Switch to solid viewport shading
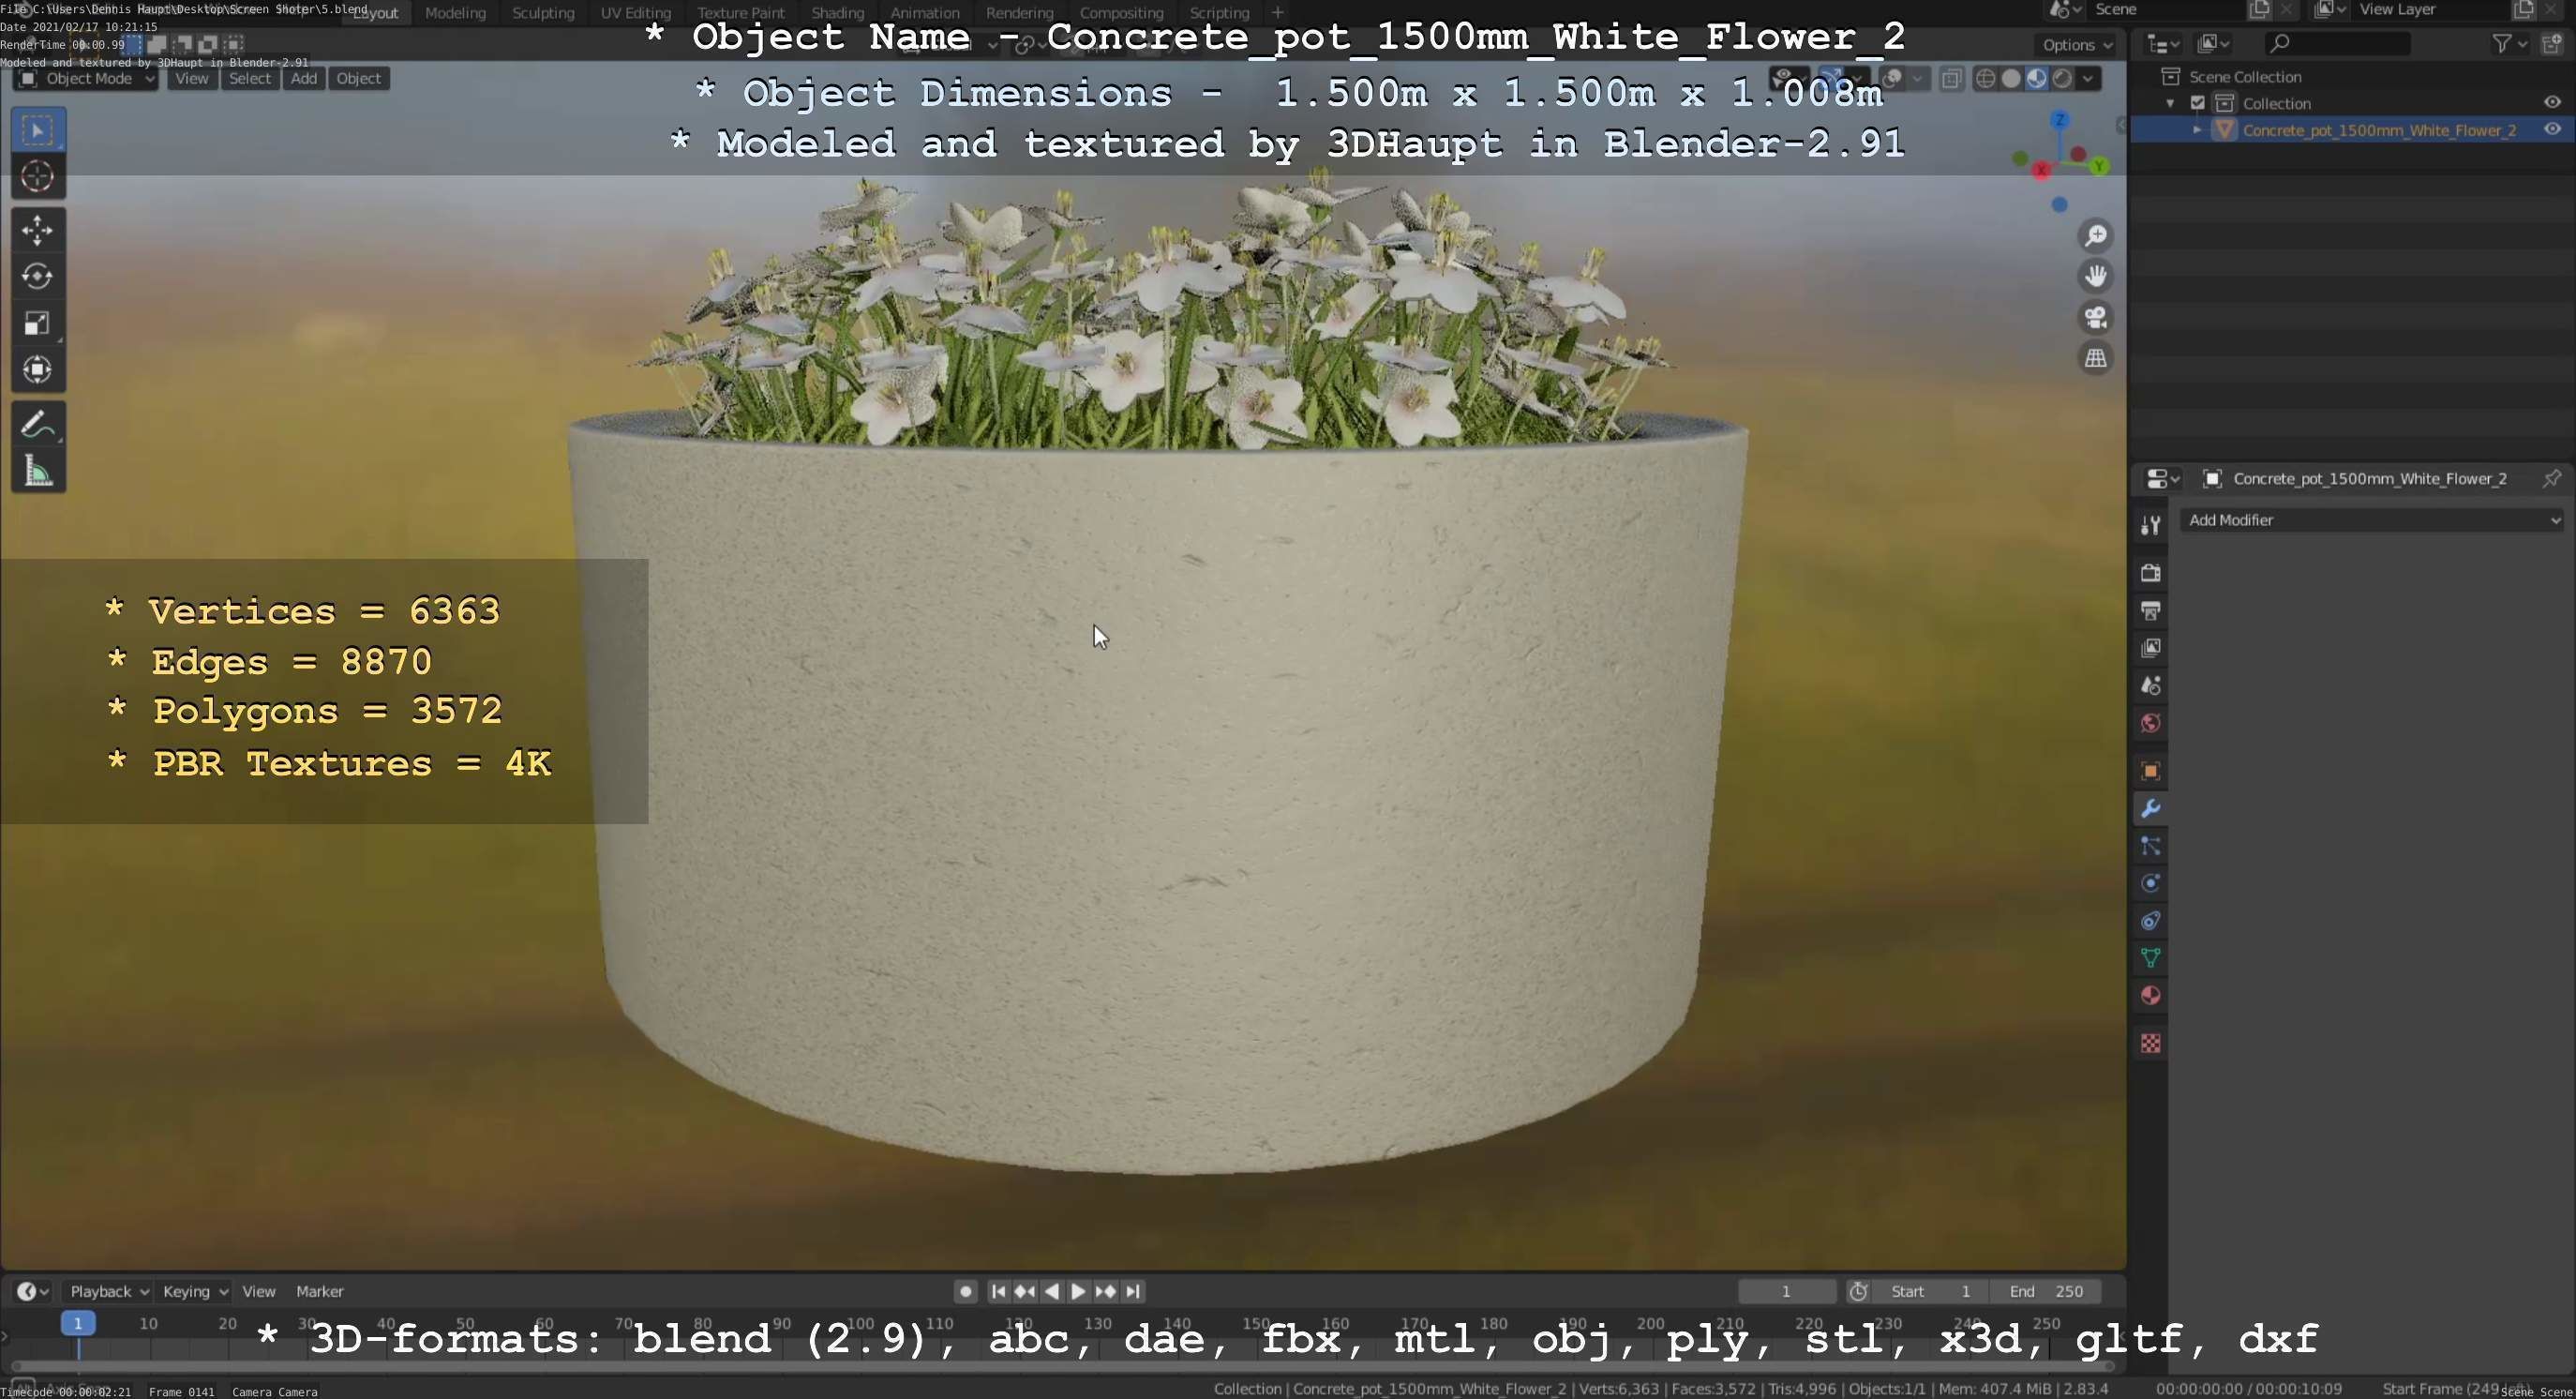Screen dimensions: 2576x1399 [2011, 79]
